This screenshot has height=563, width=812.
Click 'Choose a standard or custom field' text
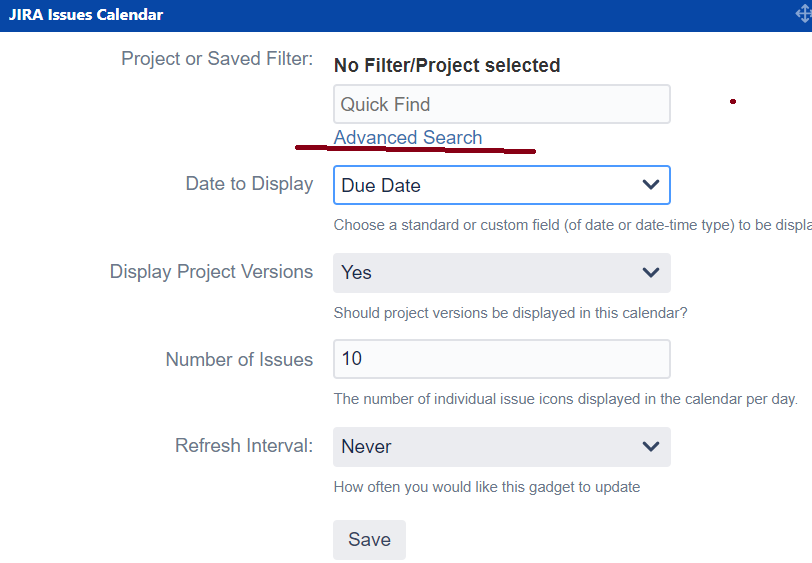(x=573, y=225)
